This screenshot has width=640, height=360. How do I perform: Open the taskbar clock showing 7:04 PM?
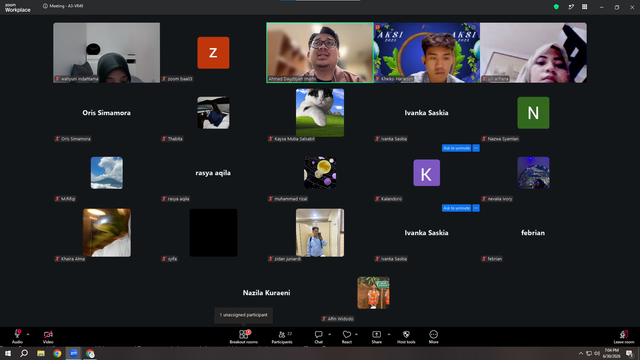point(611,353)
